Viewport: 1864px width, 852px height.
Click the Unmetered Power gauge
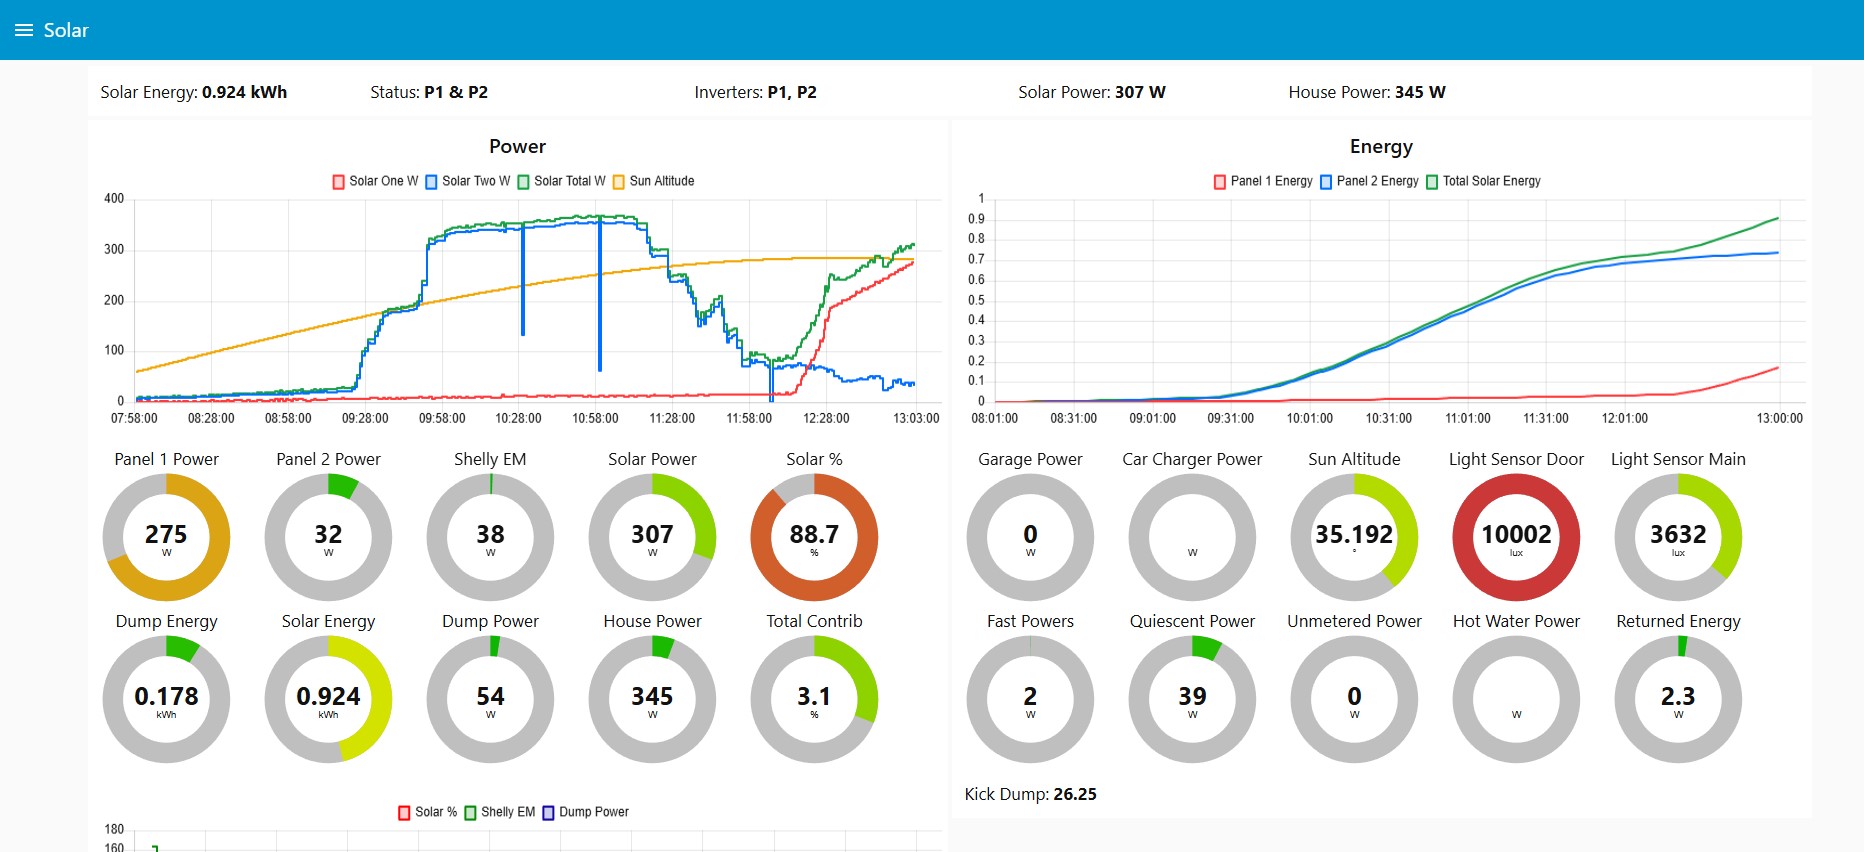click(x=1354, y=699)
